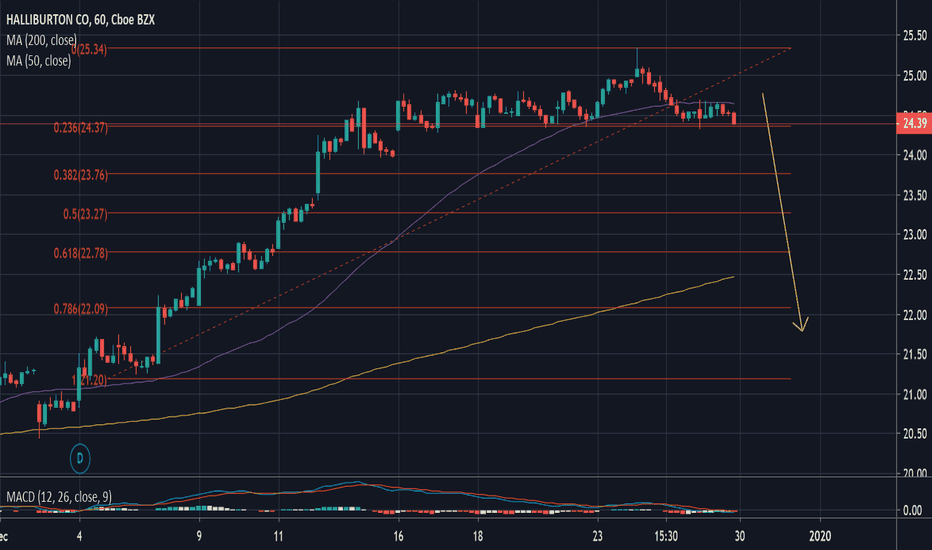The image size is (932, 550).
Task: Click the 20.50 price axis label
Action: point(915,434)
